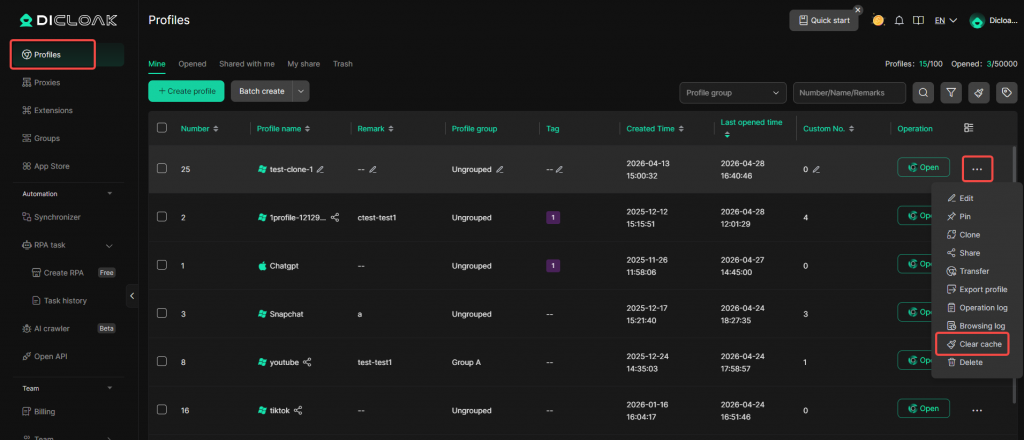Image resolution: width=1024 pixels, height=440 pixels.
Task: Toggle the select-all checkbox in header
Action: pyautogui.click(x=162, y=128)
